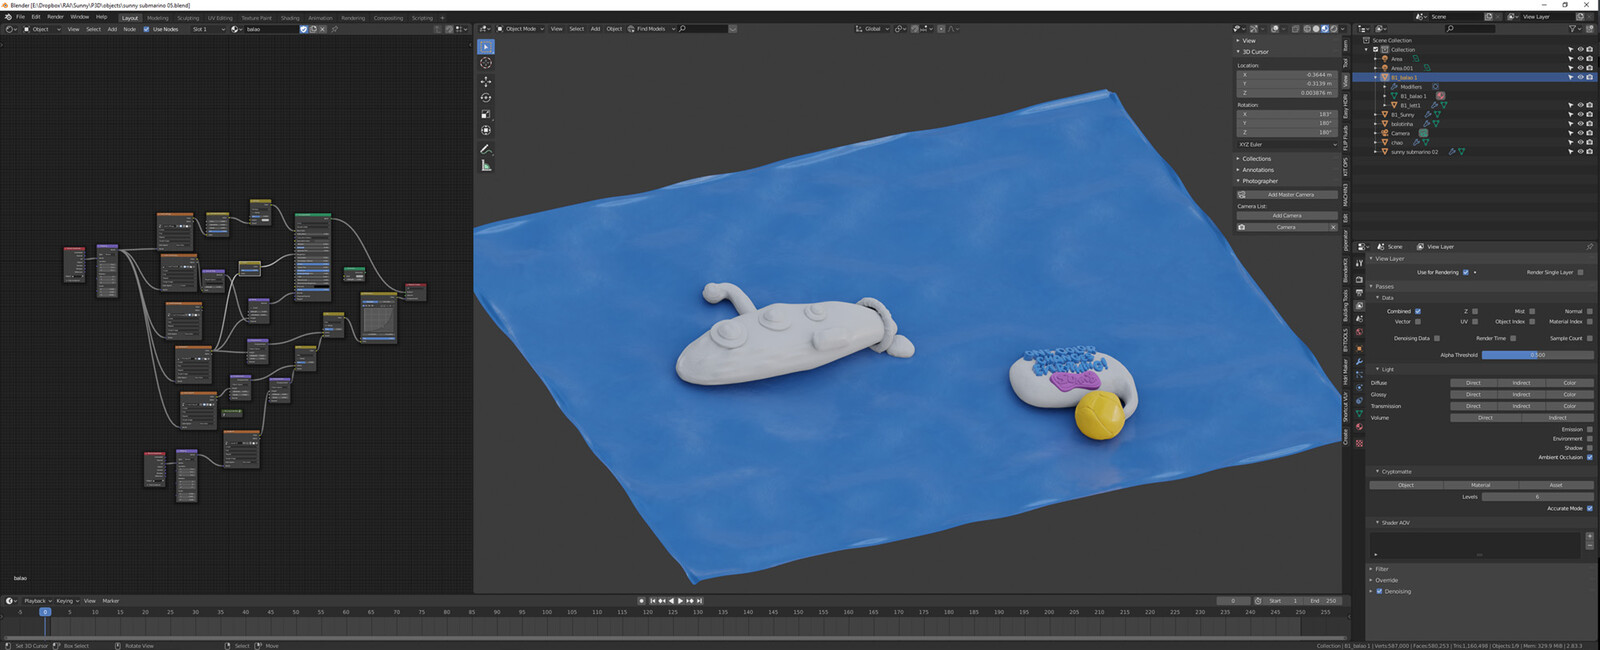Open the Object Mode dropdown
The height and width of the screenshot is (650, 1600).
pos(520,29)
